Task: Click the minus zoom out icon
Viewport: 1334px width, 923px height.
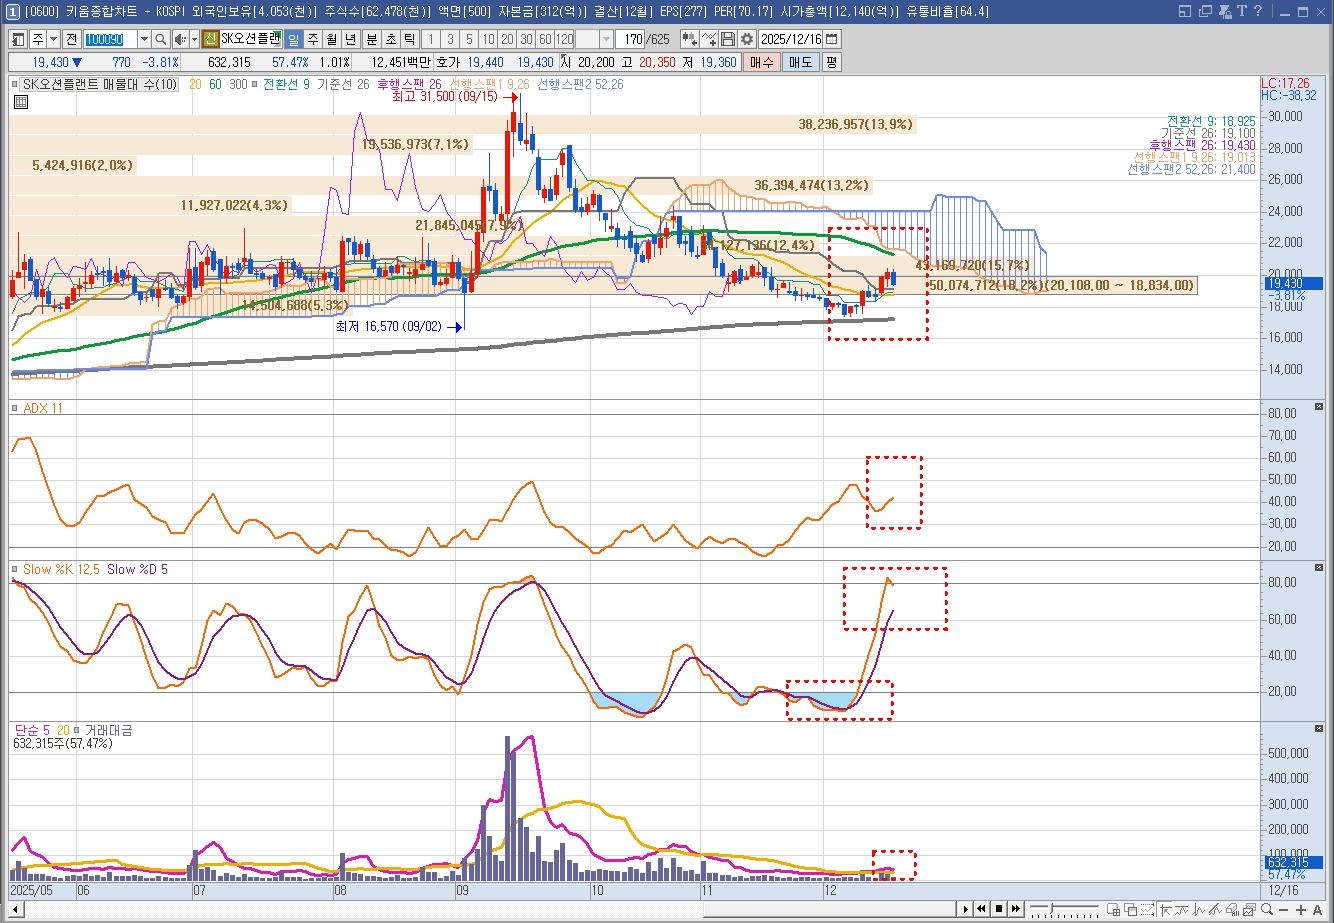Action: click(1283, 909)
